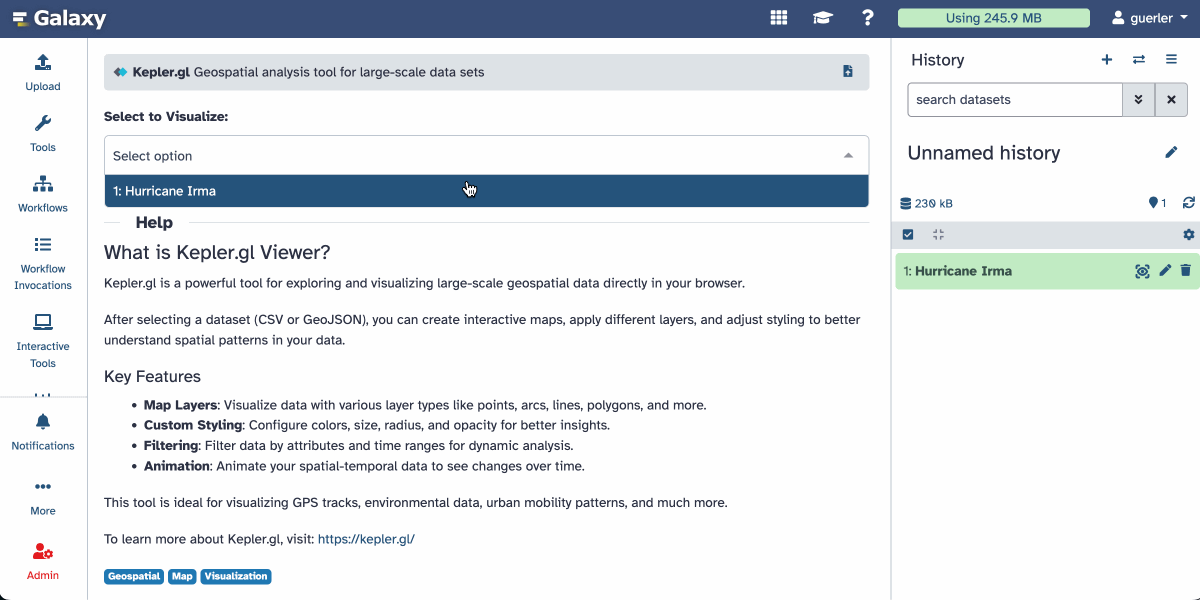This screenshot has width=1200, height=600.
Task: Follow the https://kepler.gl/ link
Action: click(366, 539)
